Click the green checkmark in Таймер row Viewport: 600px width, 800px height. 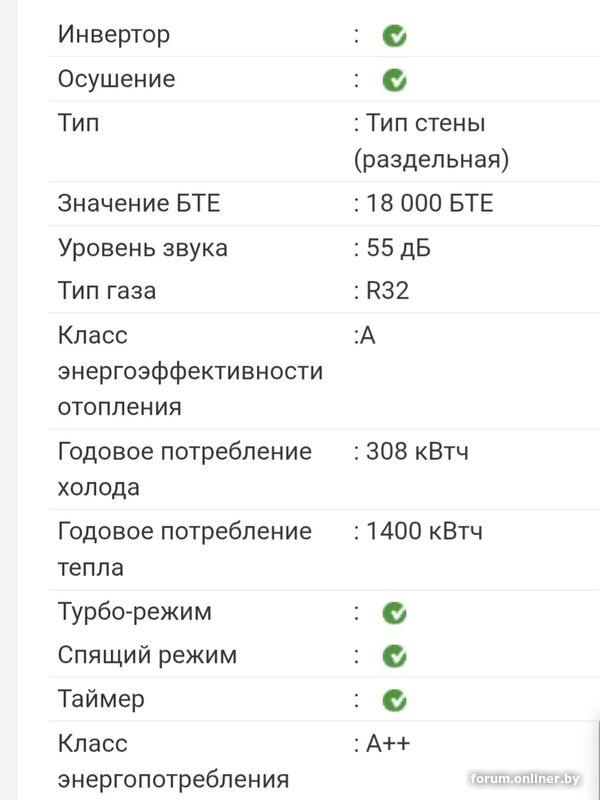coord(394,700)
